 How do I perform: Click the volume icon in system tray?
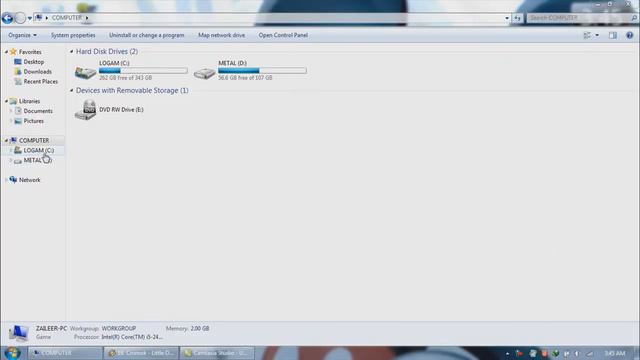click(x=576, y=353)
